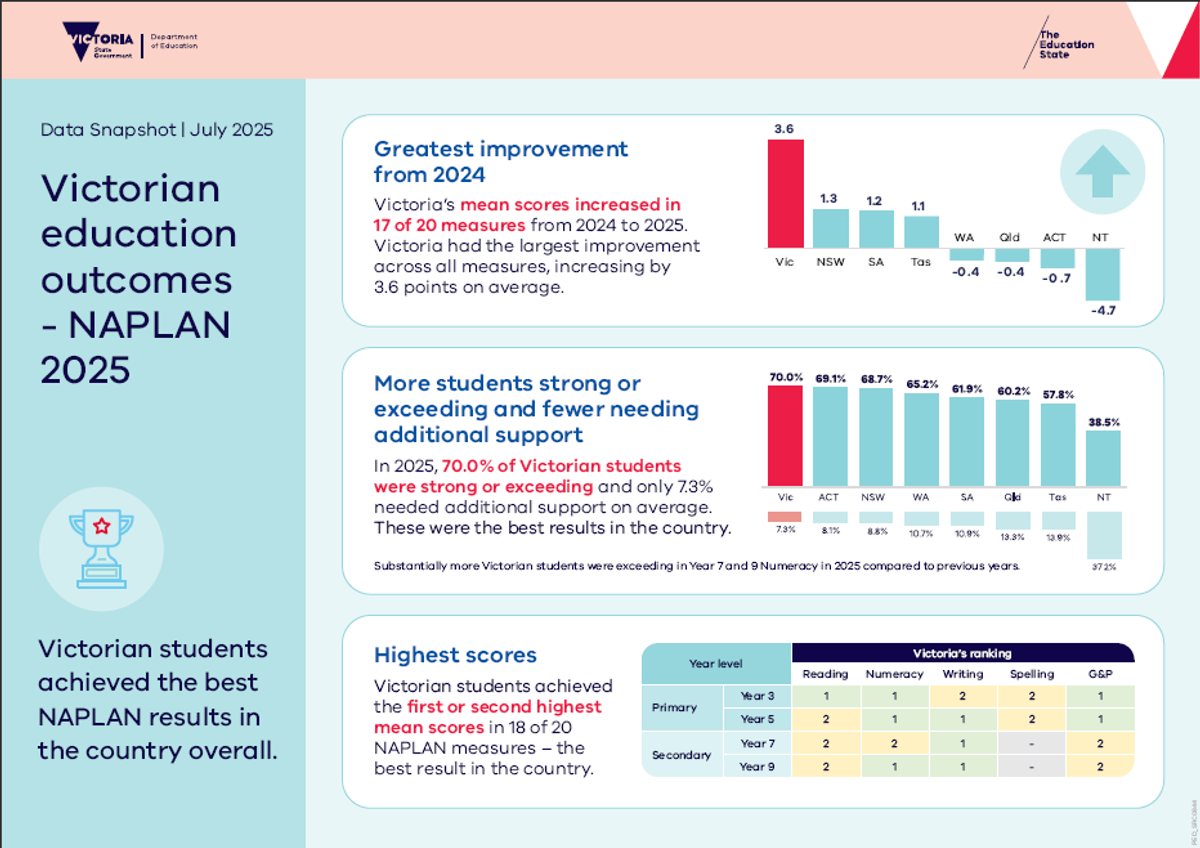
Task: Click the NT 37.2% support bar
Action: (1104, 535)
